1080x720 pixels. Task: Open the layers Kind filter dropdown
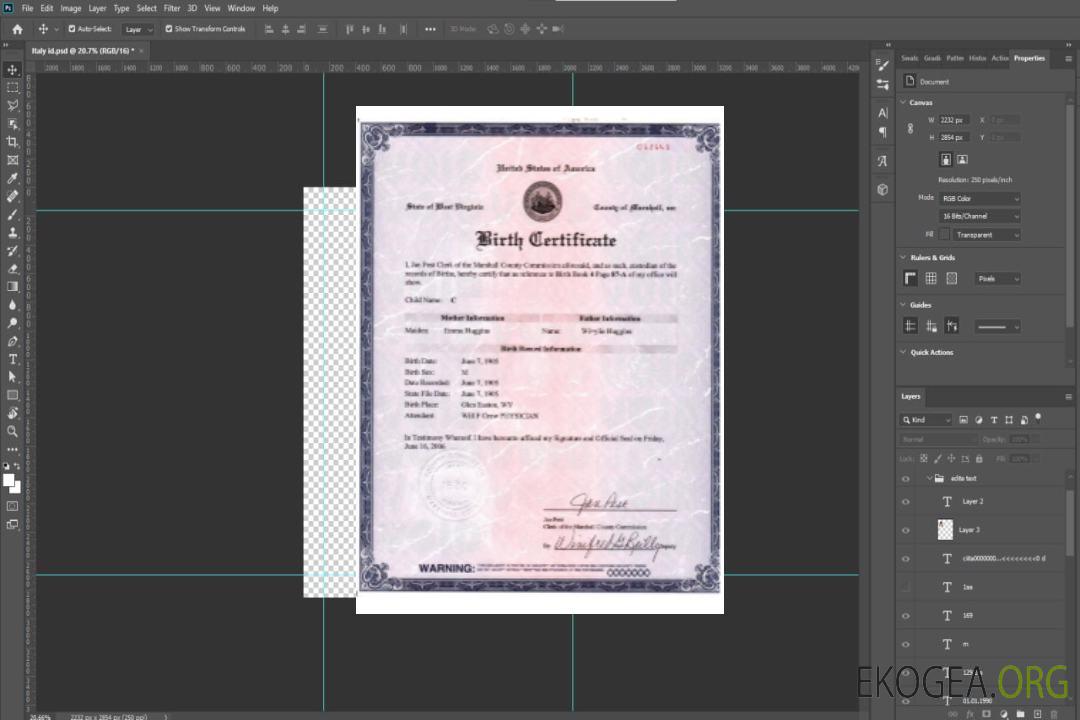click(x=926, y=420)
